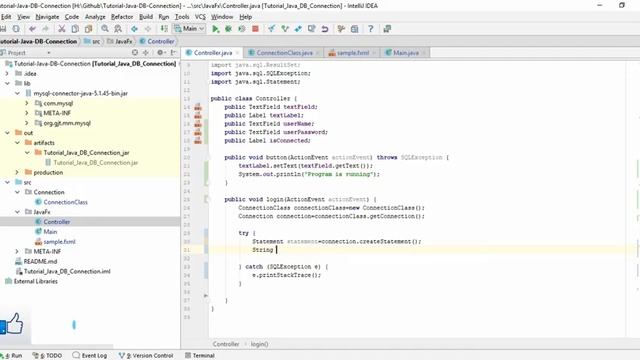
Task: Click Collapse All icon in Project panel
Action: pos(146,53)
